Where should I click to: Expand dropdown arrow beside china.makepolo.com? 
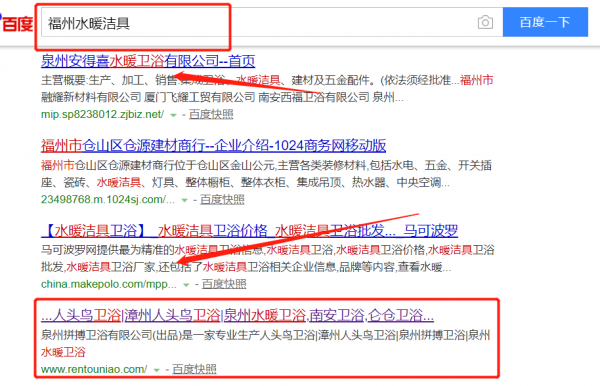[x=186, y=285]
